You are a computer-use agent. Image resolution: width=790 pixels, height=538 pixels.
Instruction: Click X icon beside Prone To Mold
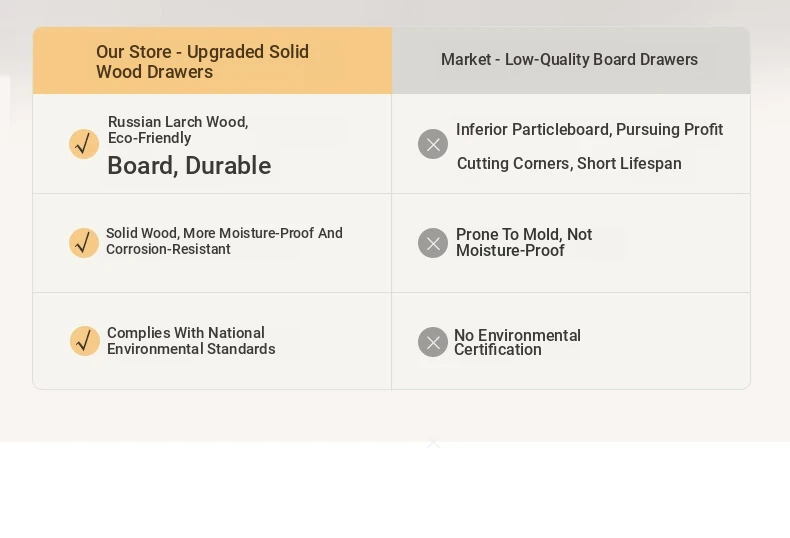[x=433, y=243]
